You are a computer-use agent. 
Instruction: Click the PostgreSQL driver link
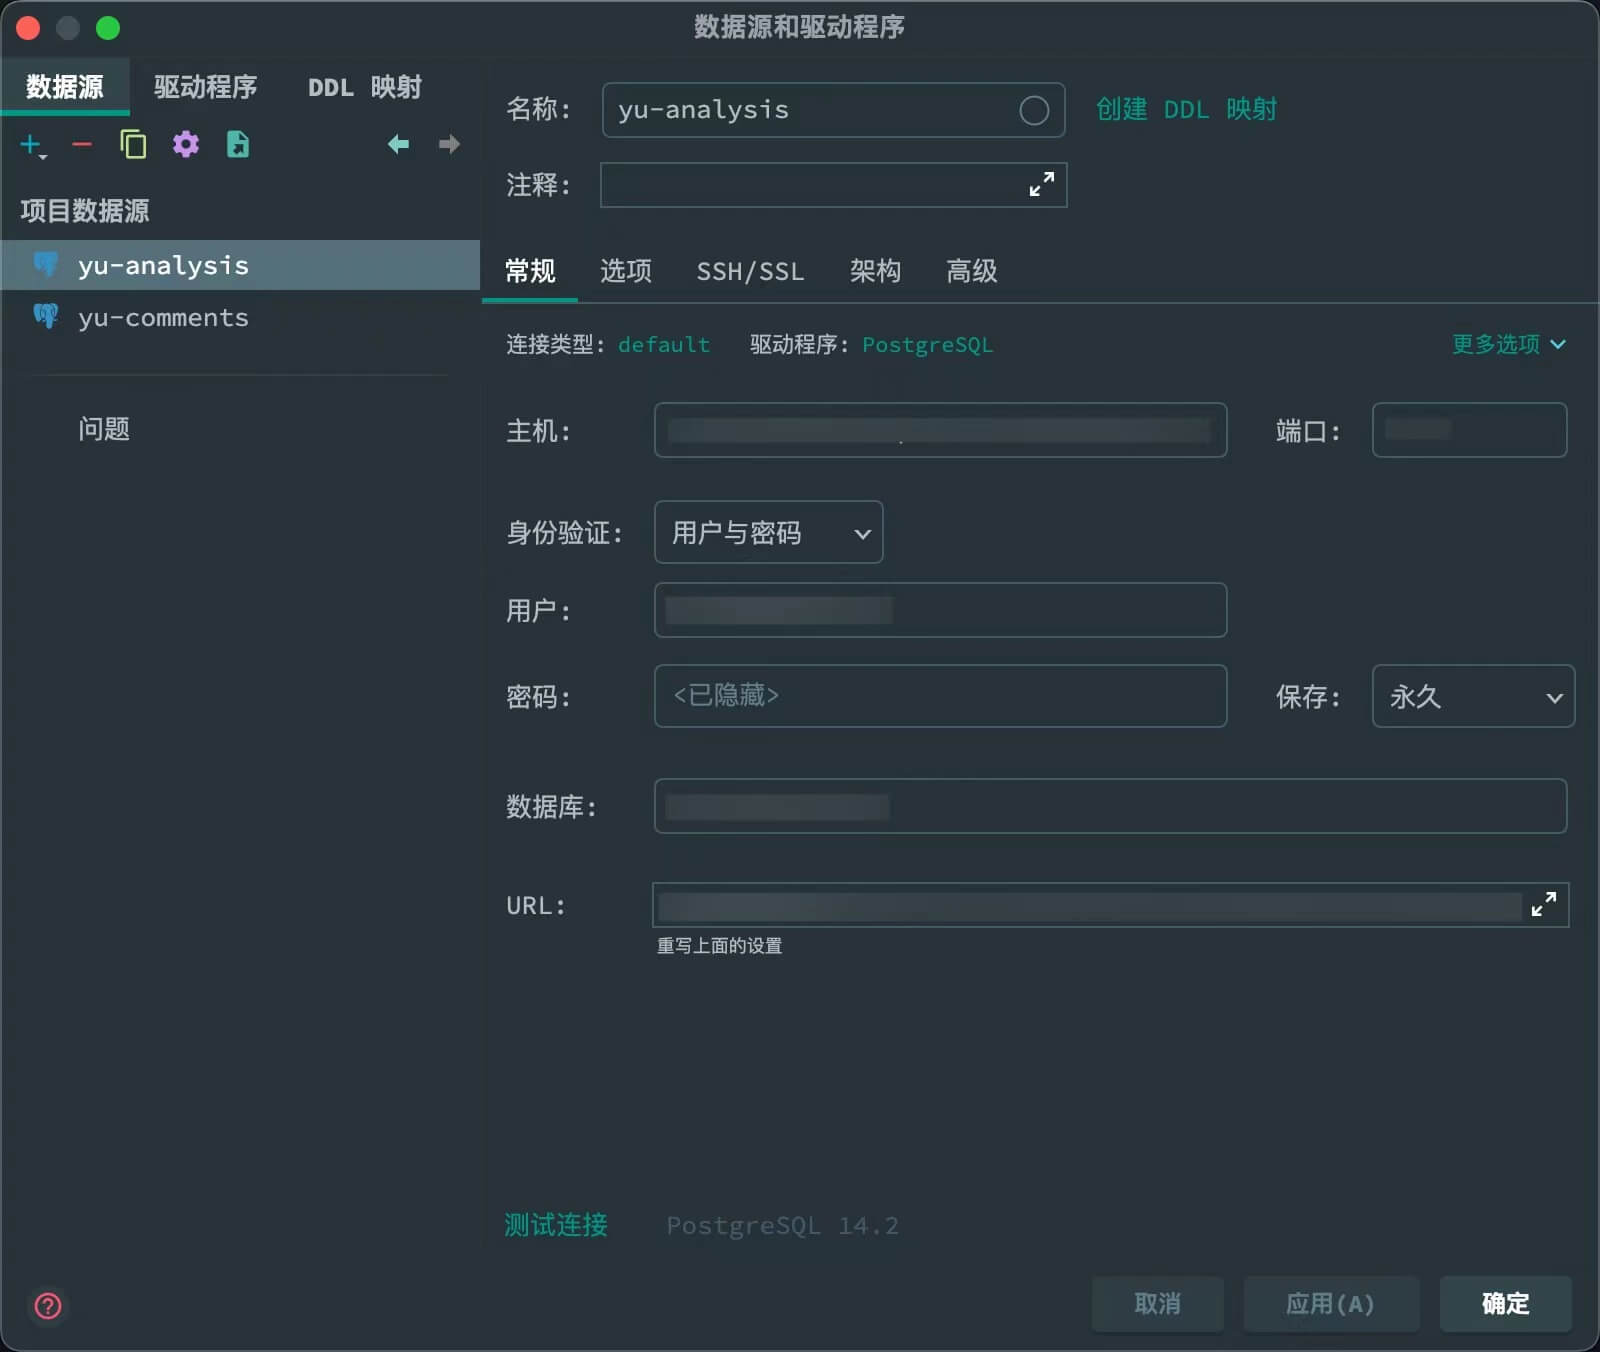coord(927,345)
